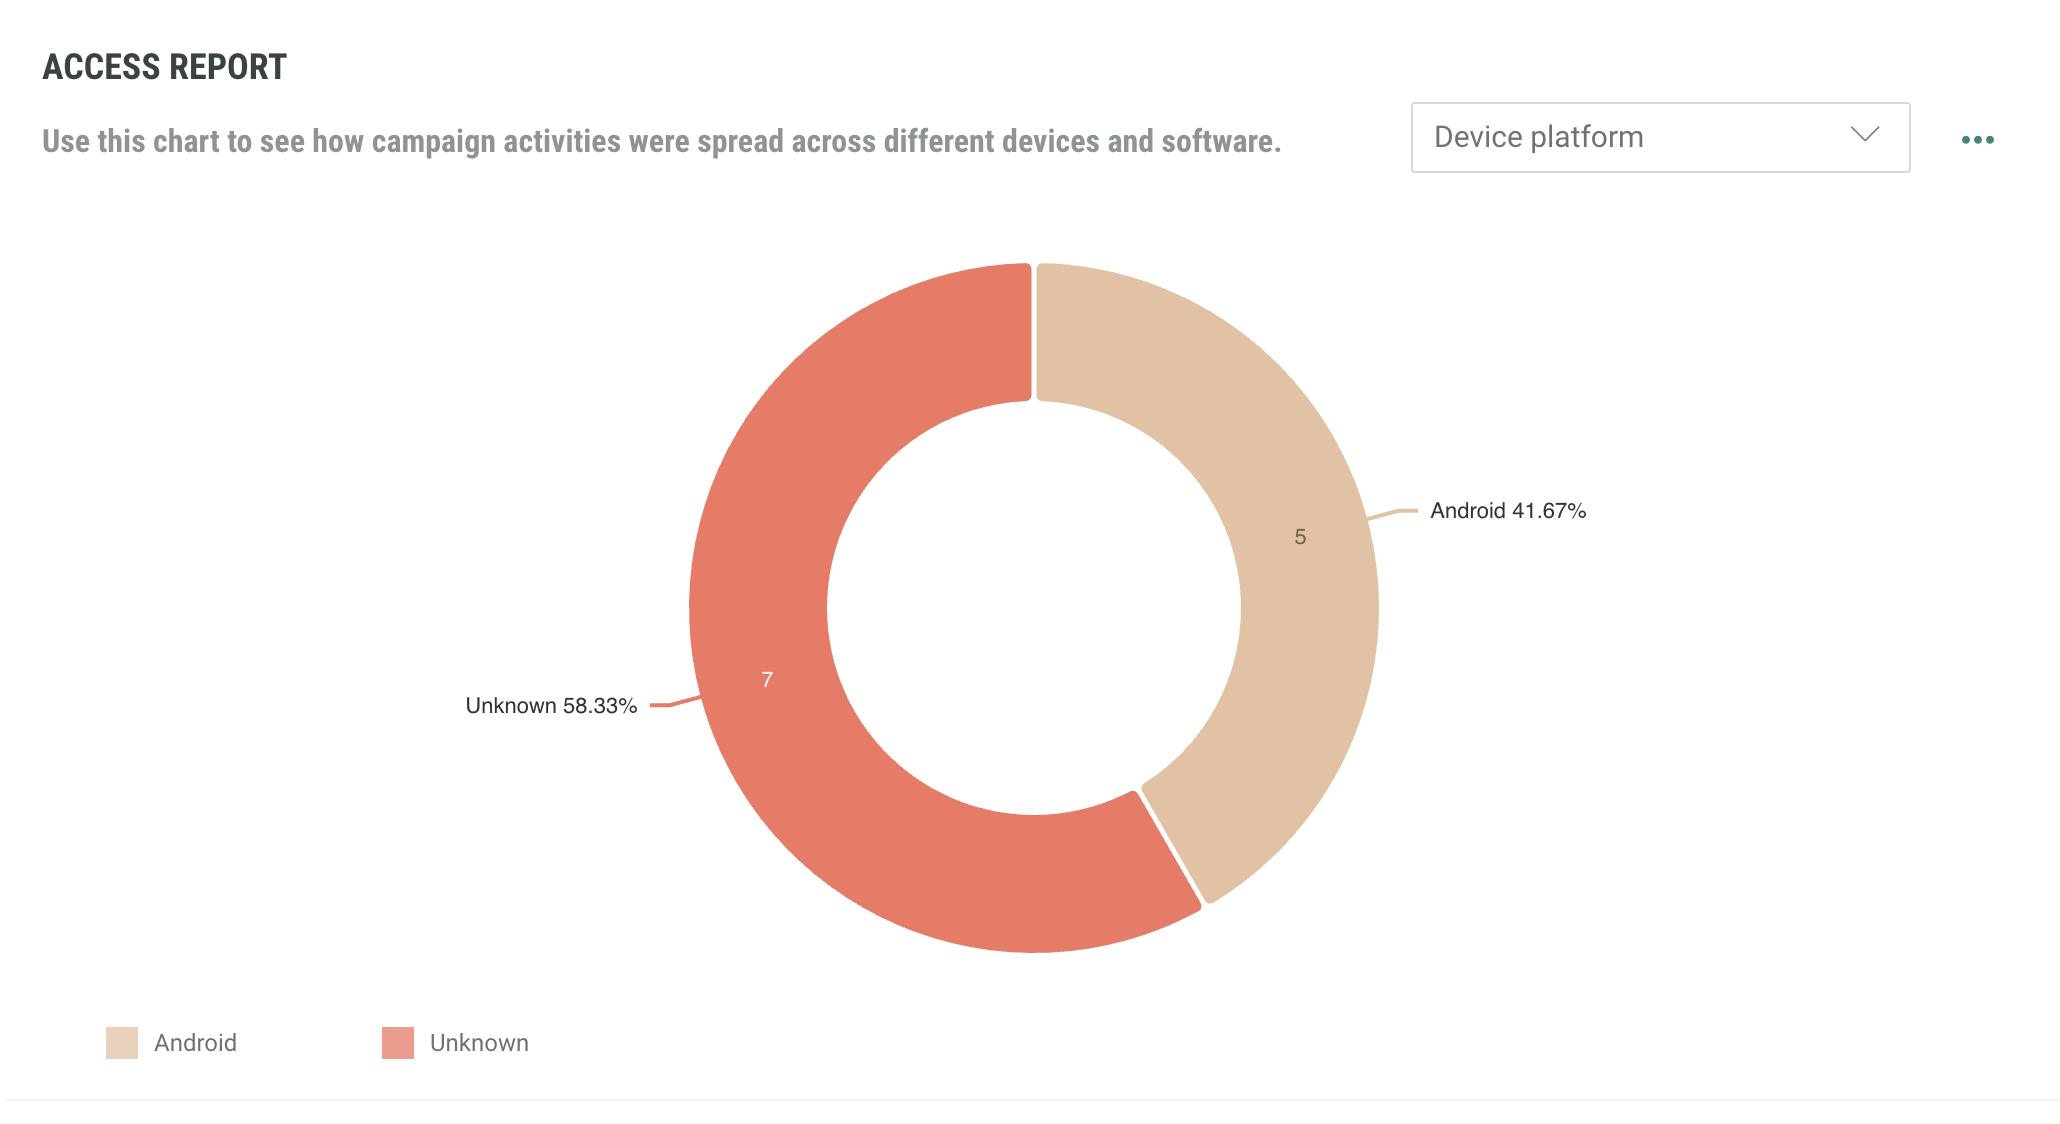Click the dropdown chevron arrow

(1865, 135)
